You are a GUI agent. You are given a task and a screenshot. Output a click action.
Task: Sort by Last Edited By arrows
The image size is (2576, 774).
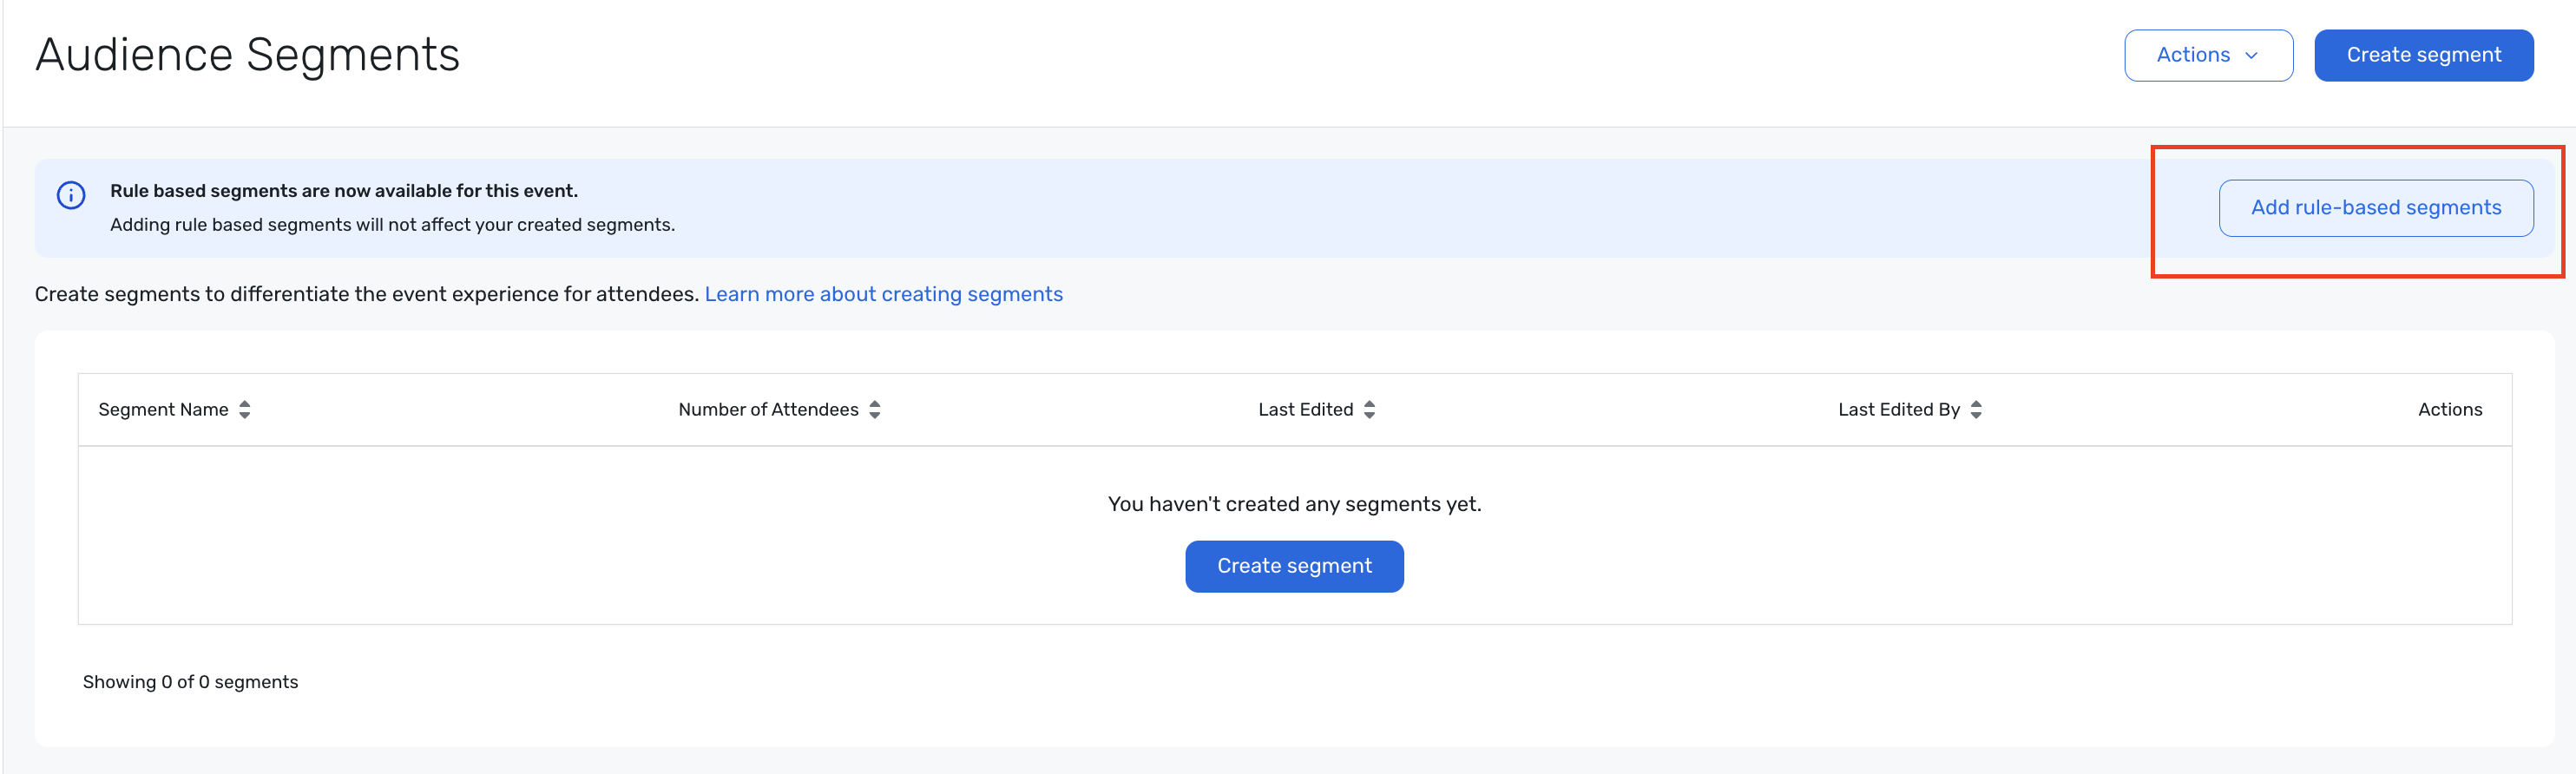point(1976,410)
